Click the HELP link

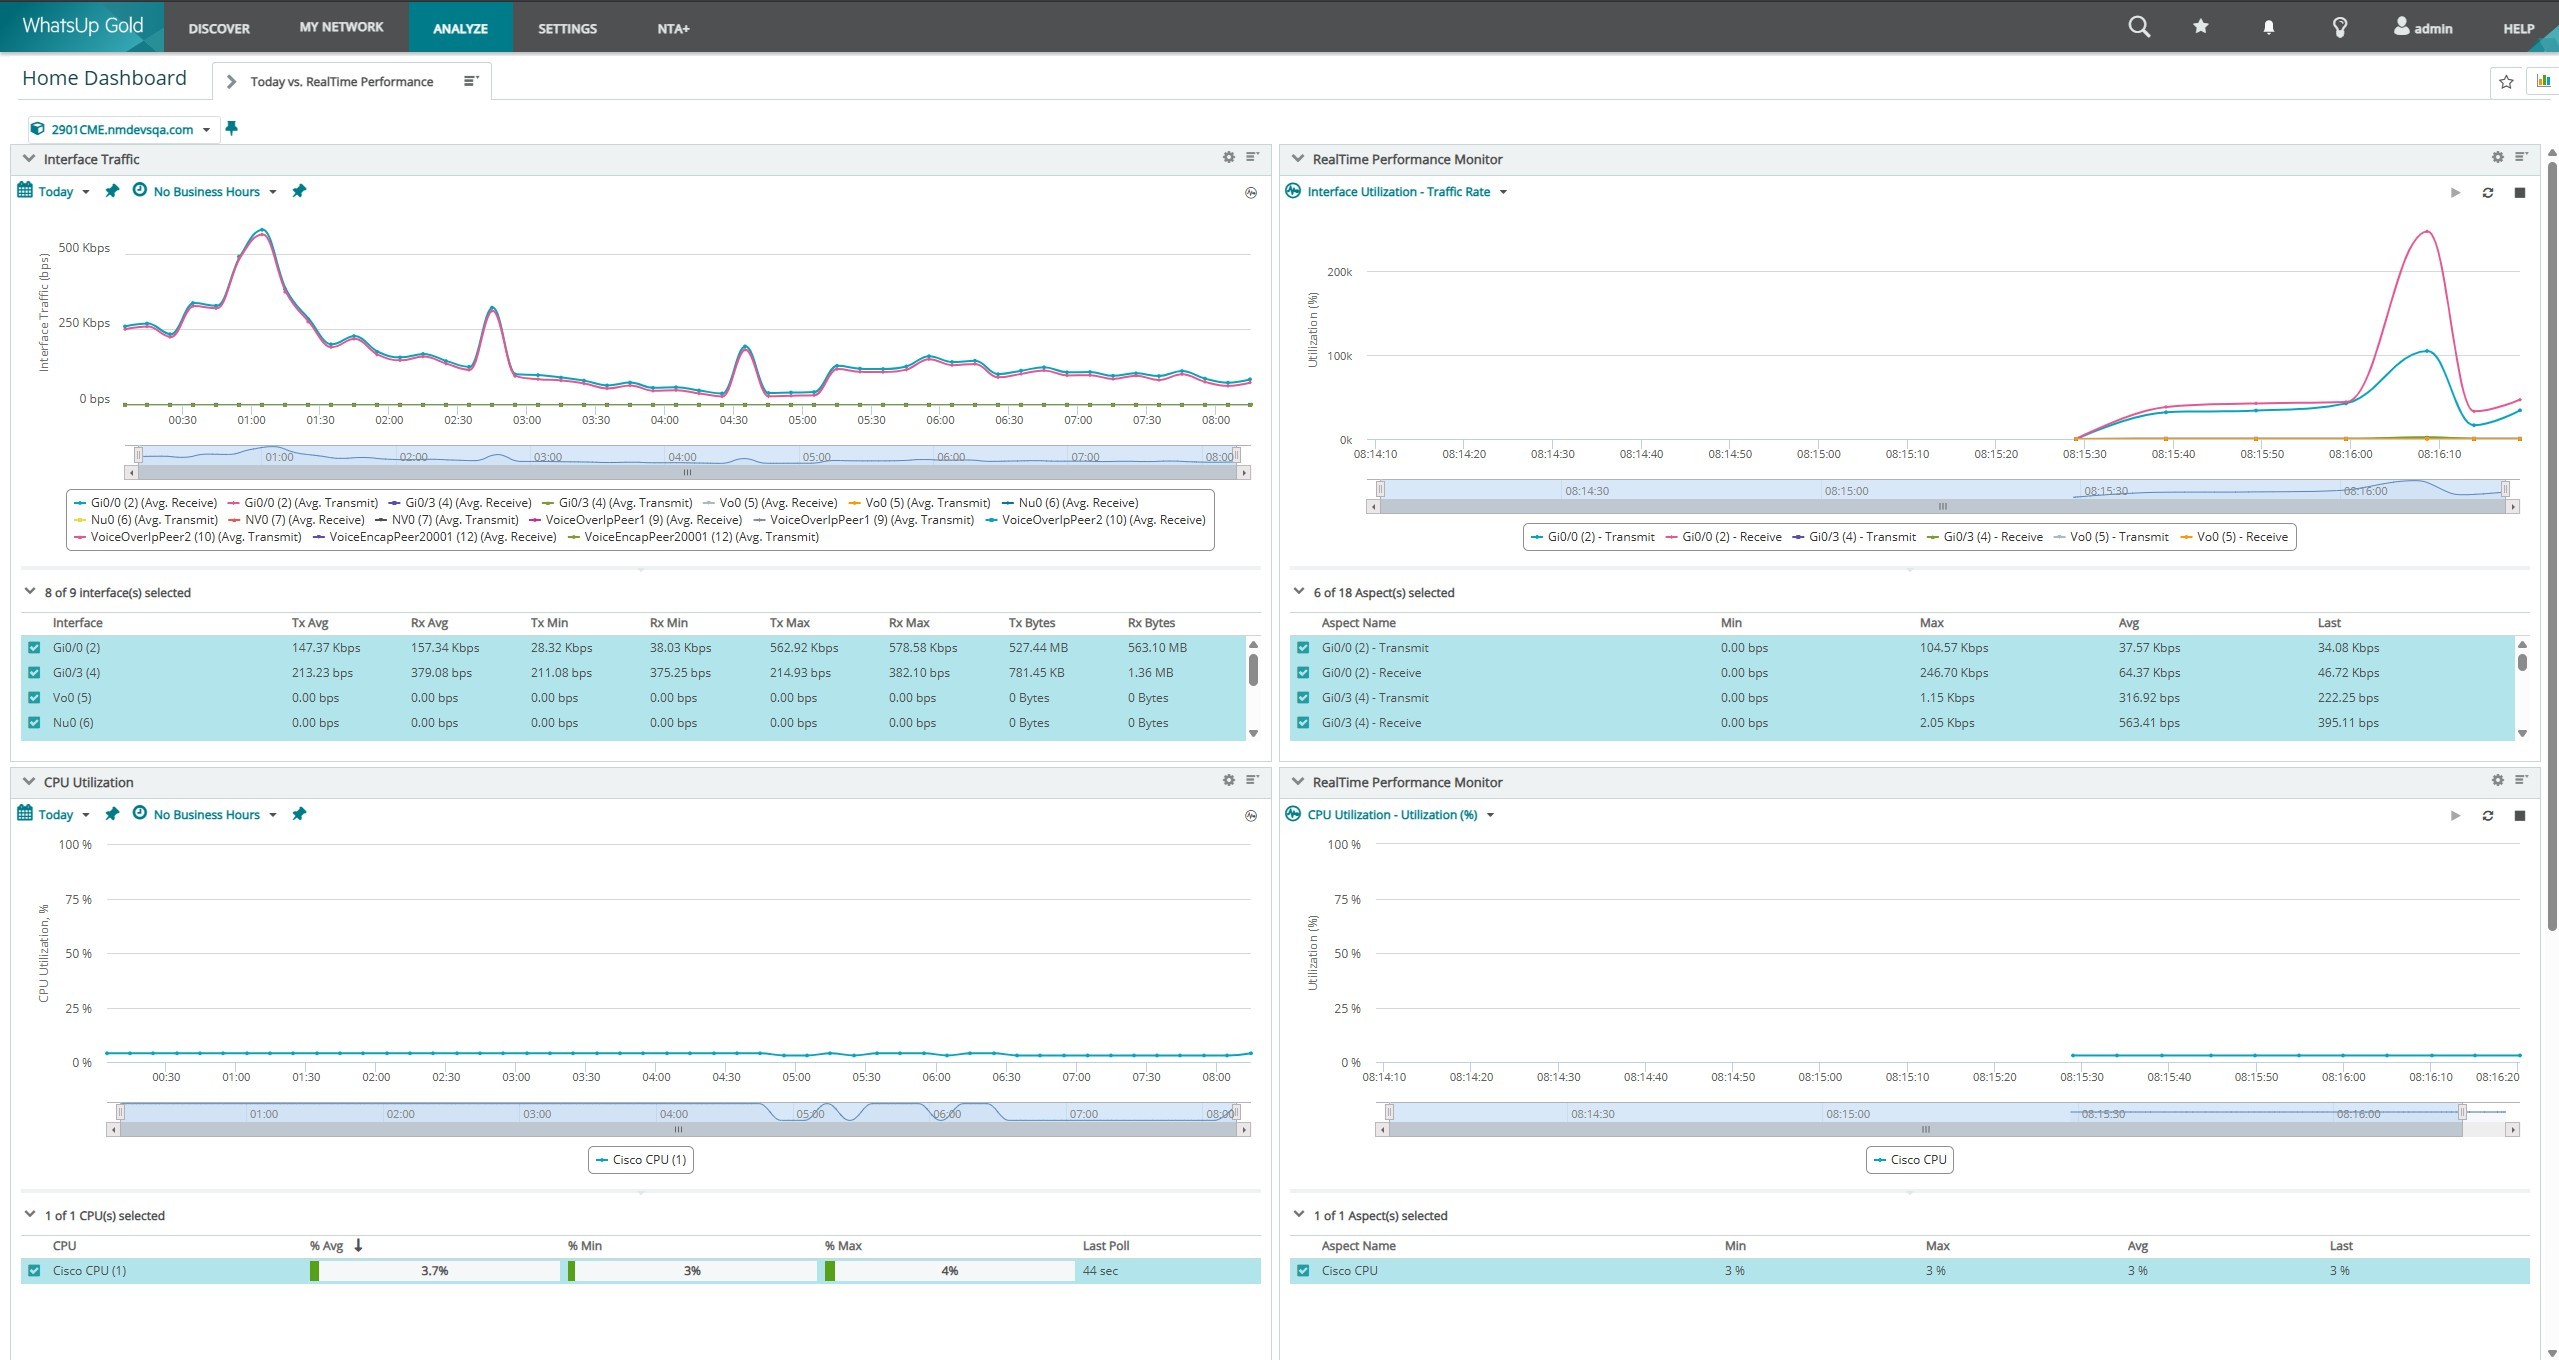pyautogui.click(x=2518, y=28)
